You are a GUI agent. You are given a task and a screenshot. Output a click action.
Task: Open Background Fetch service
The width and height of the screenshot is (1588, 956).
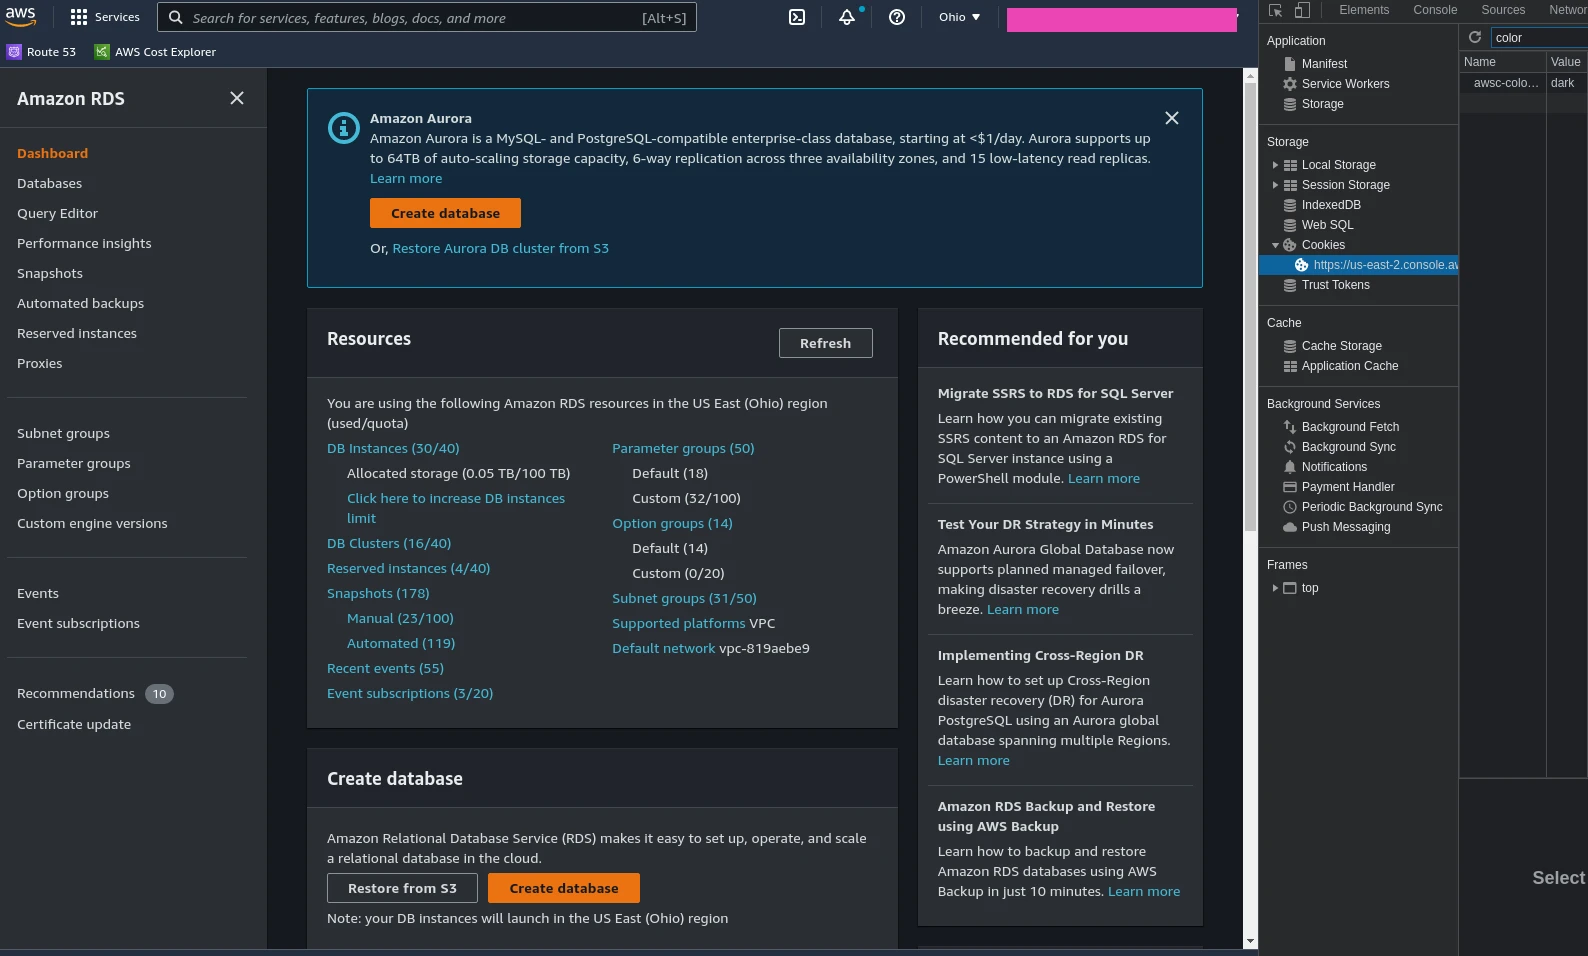pos(1350,427)
